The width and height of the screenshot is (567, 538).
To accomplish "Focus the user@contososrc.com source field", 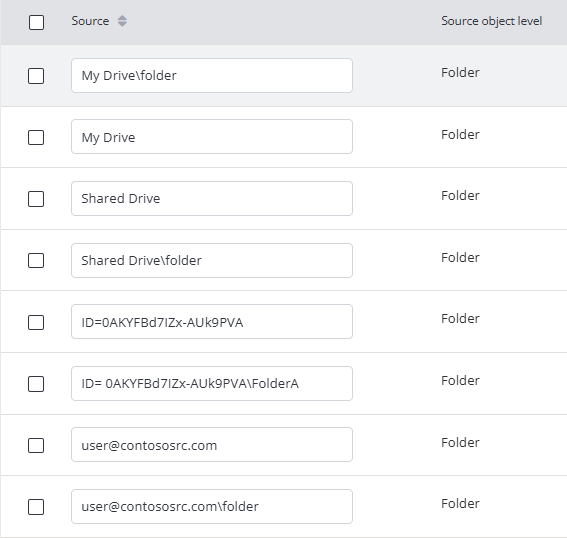I will (212, 445).
